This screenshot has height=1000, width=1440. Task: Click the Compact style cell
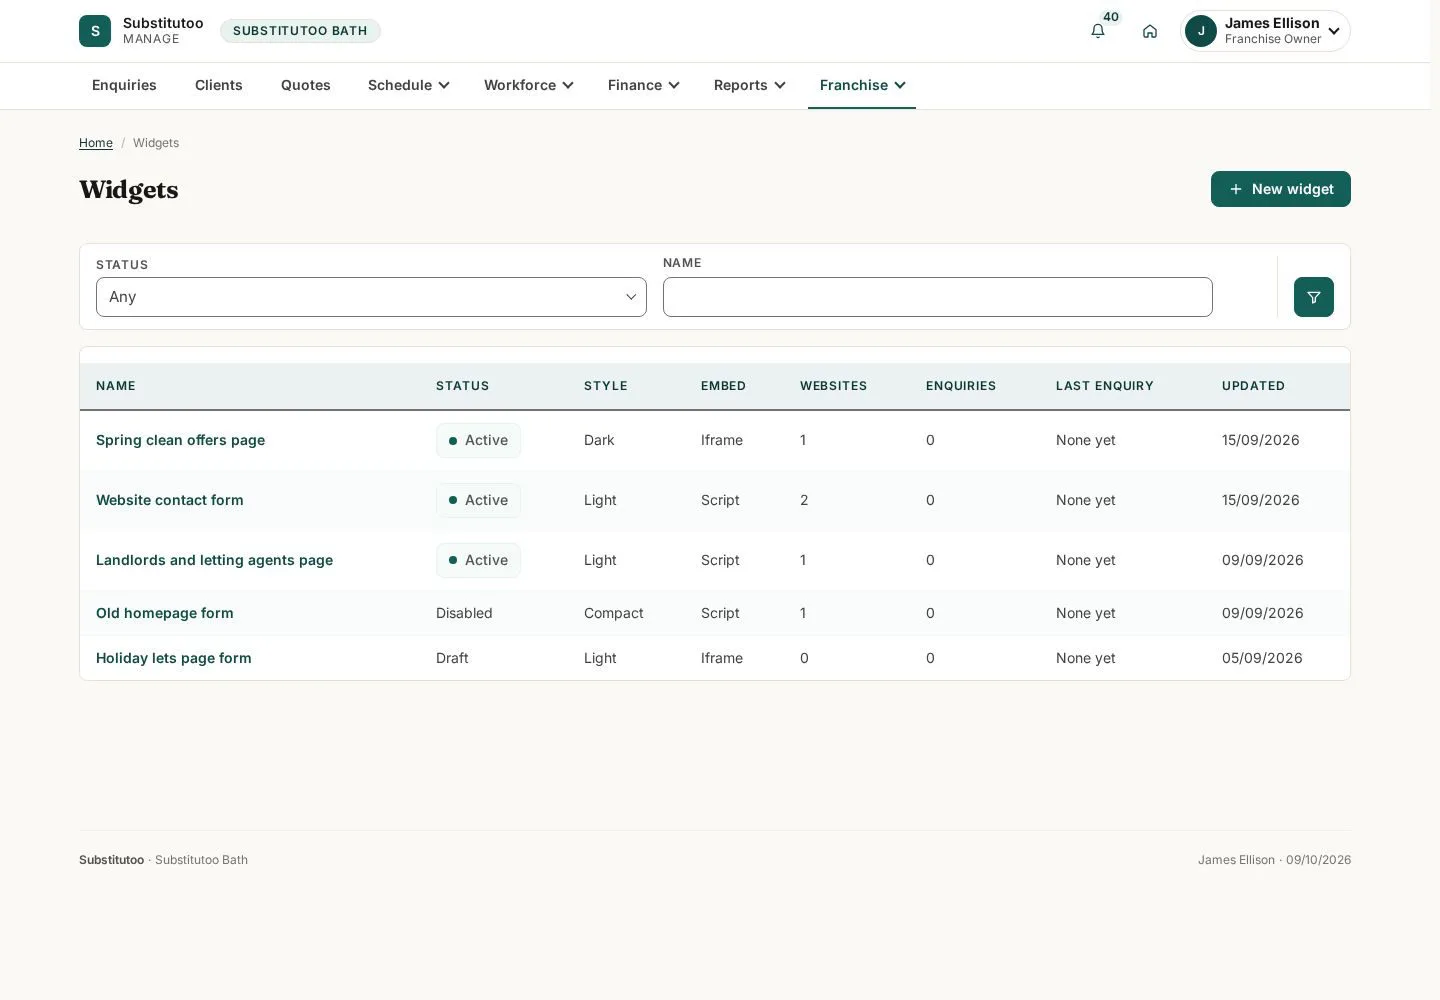pos(614,613)
